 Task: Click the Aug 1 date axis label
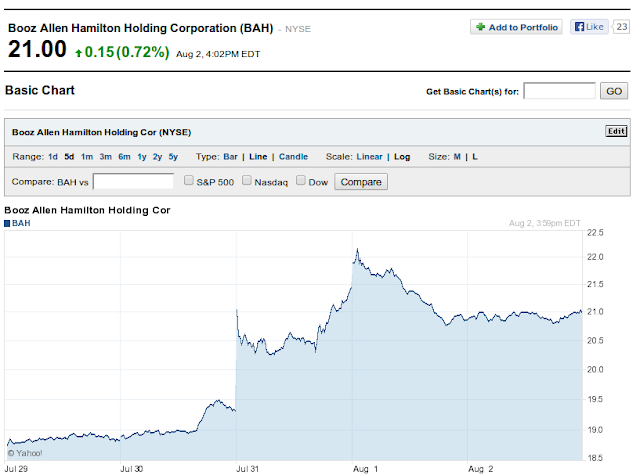pos(365,469)
